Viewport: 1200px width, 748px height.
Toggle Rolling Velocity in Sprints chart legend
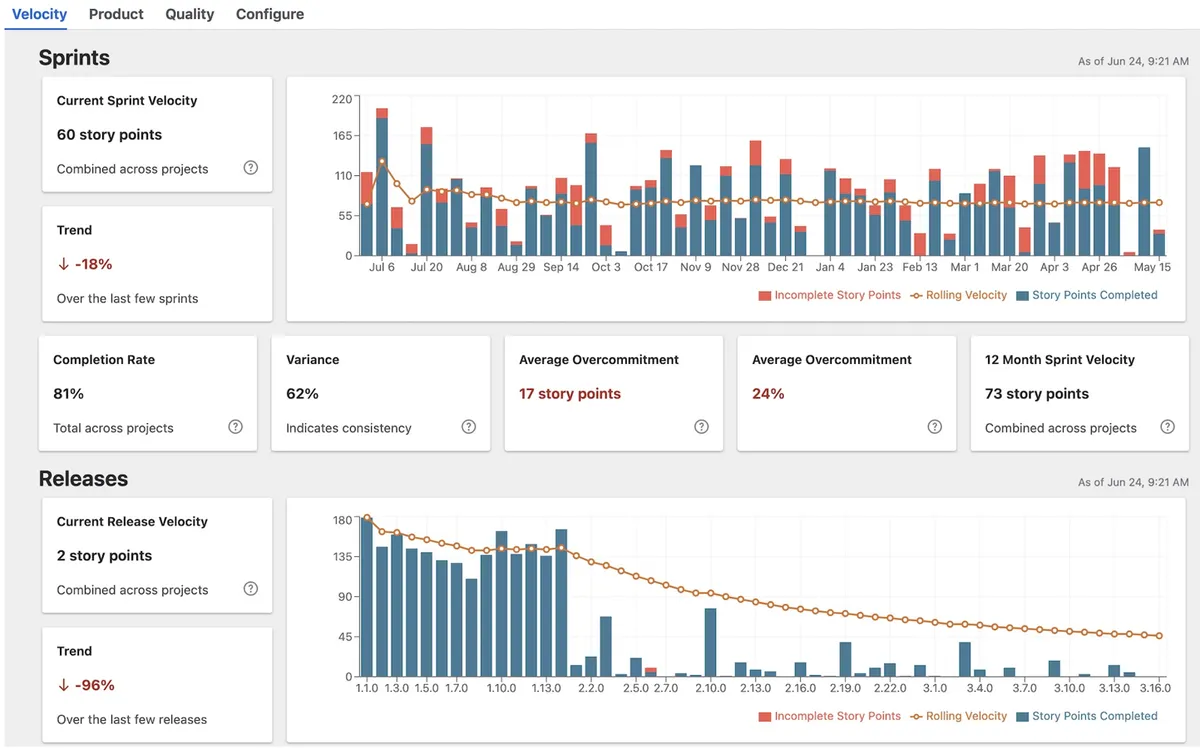(958, 295)
